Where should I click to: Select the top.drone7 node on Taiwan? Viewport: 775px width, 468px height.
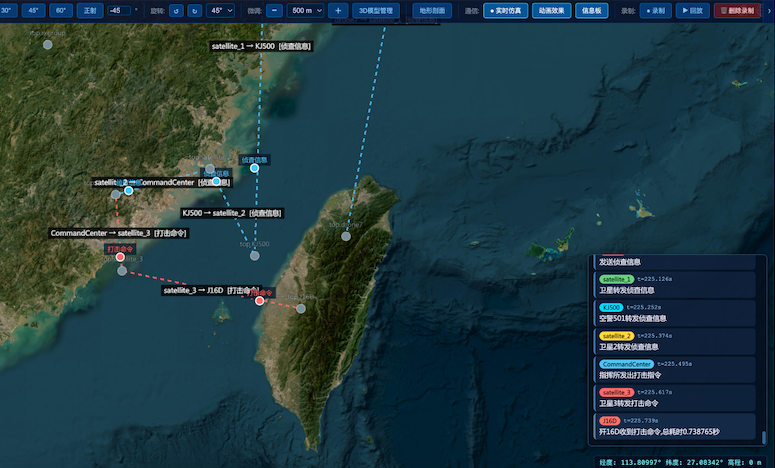346,236
